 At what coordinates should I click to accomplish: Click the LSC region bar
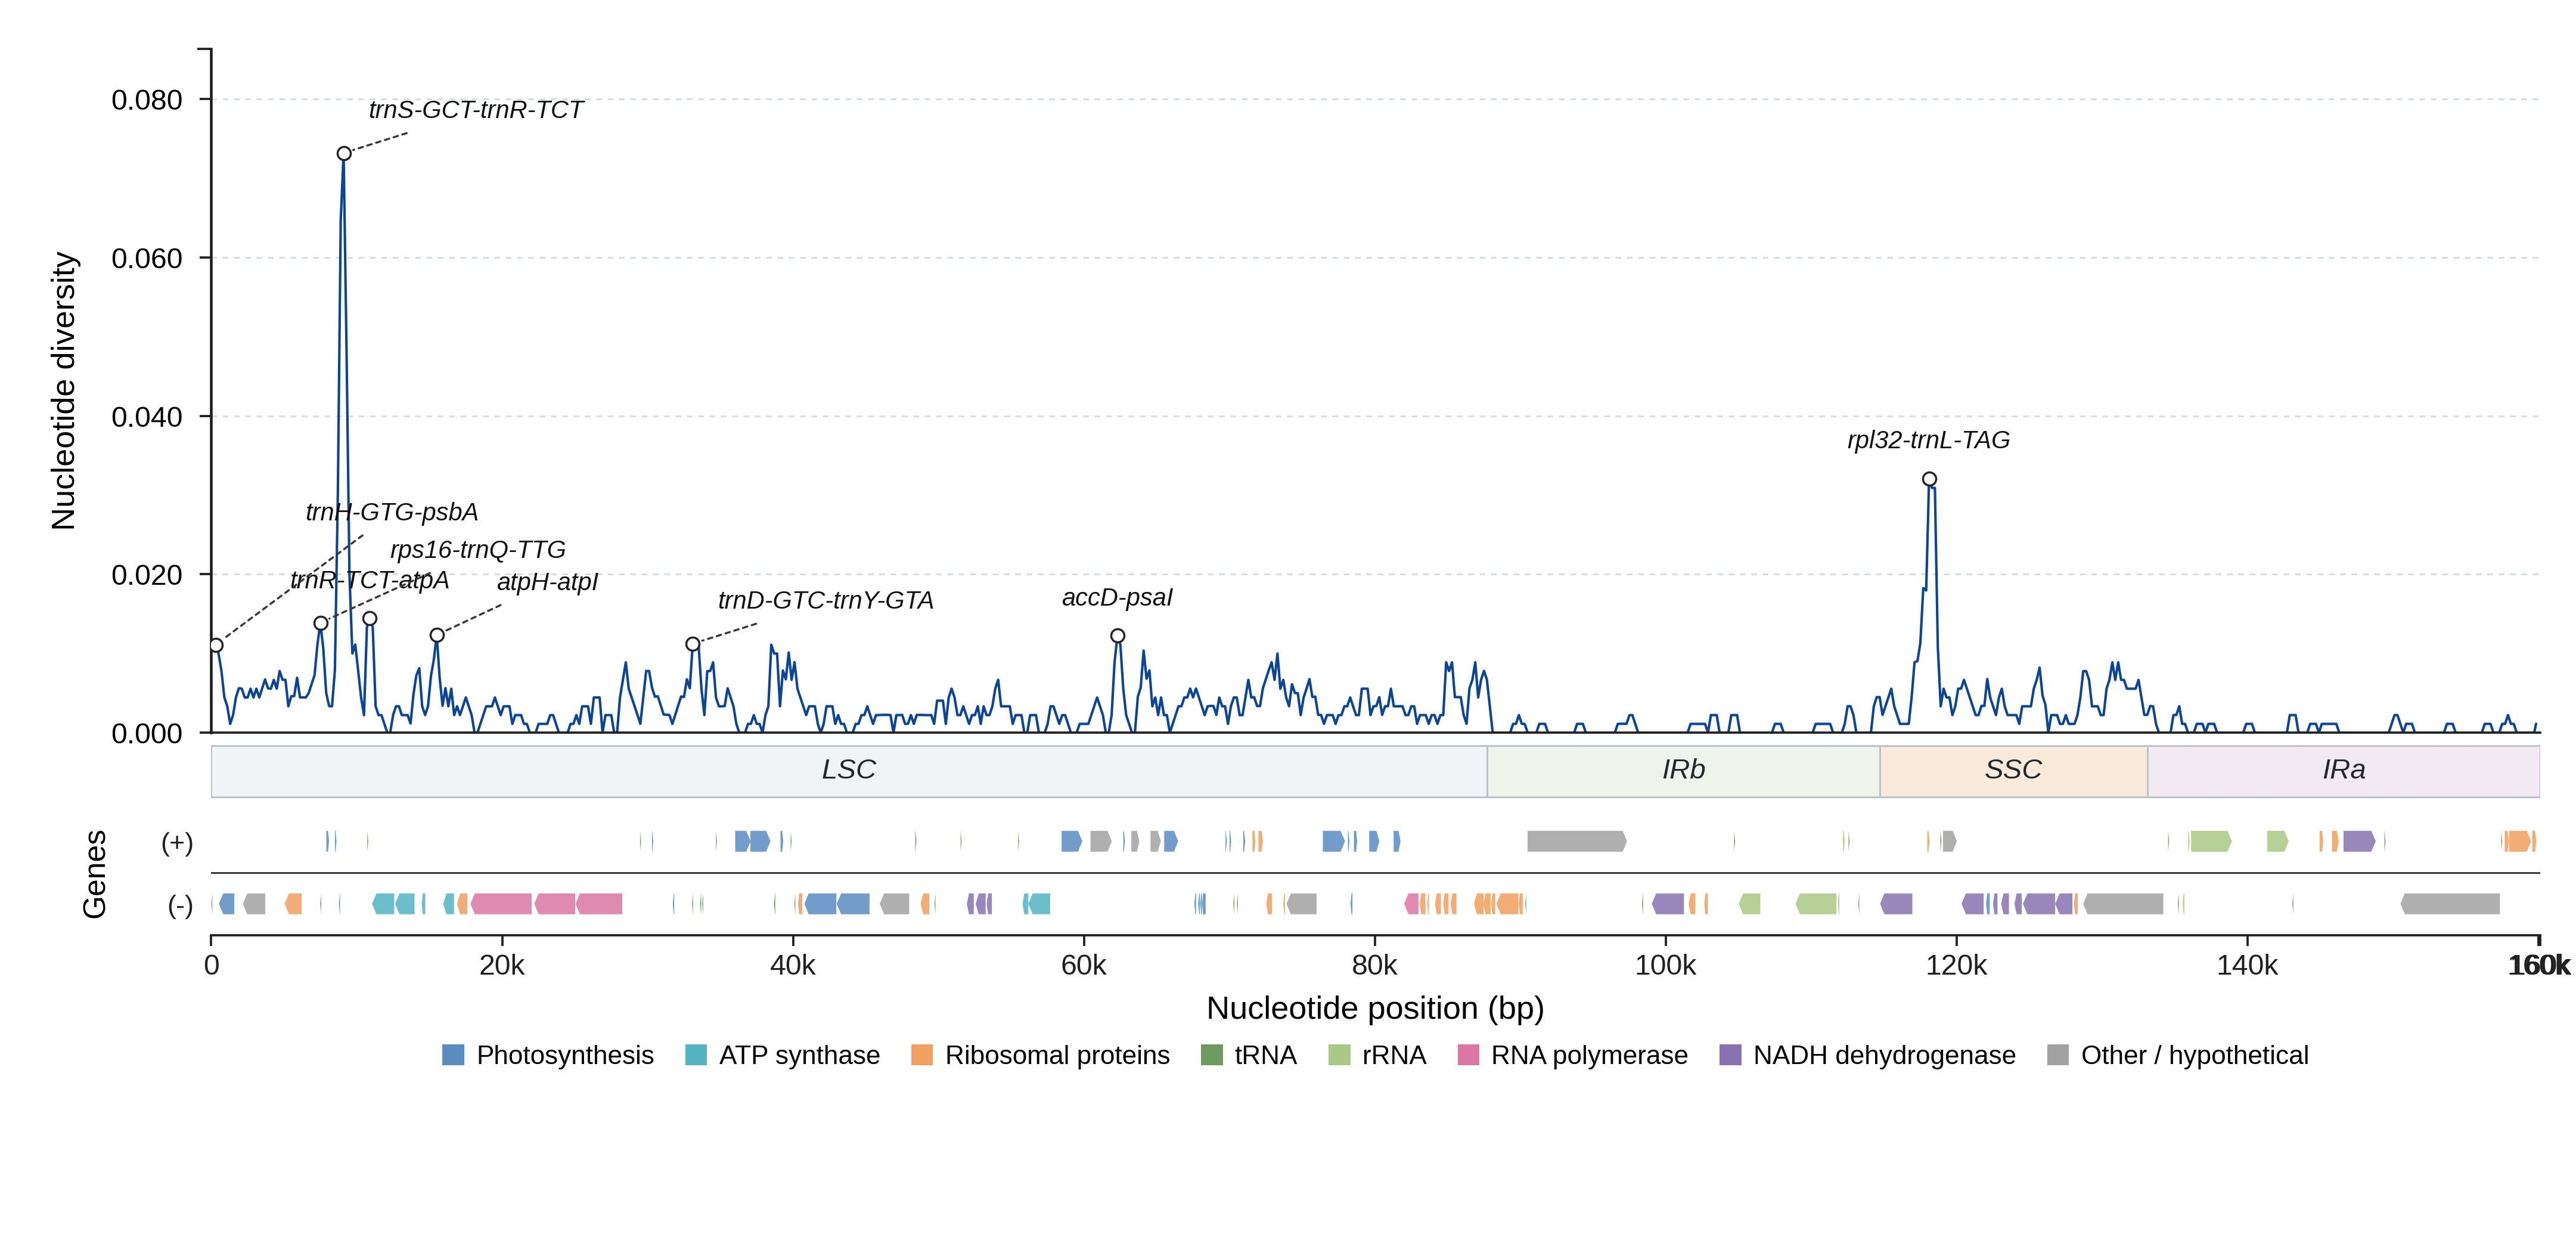coord(849,771)
